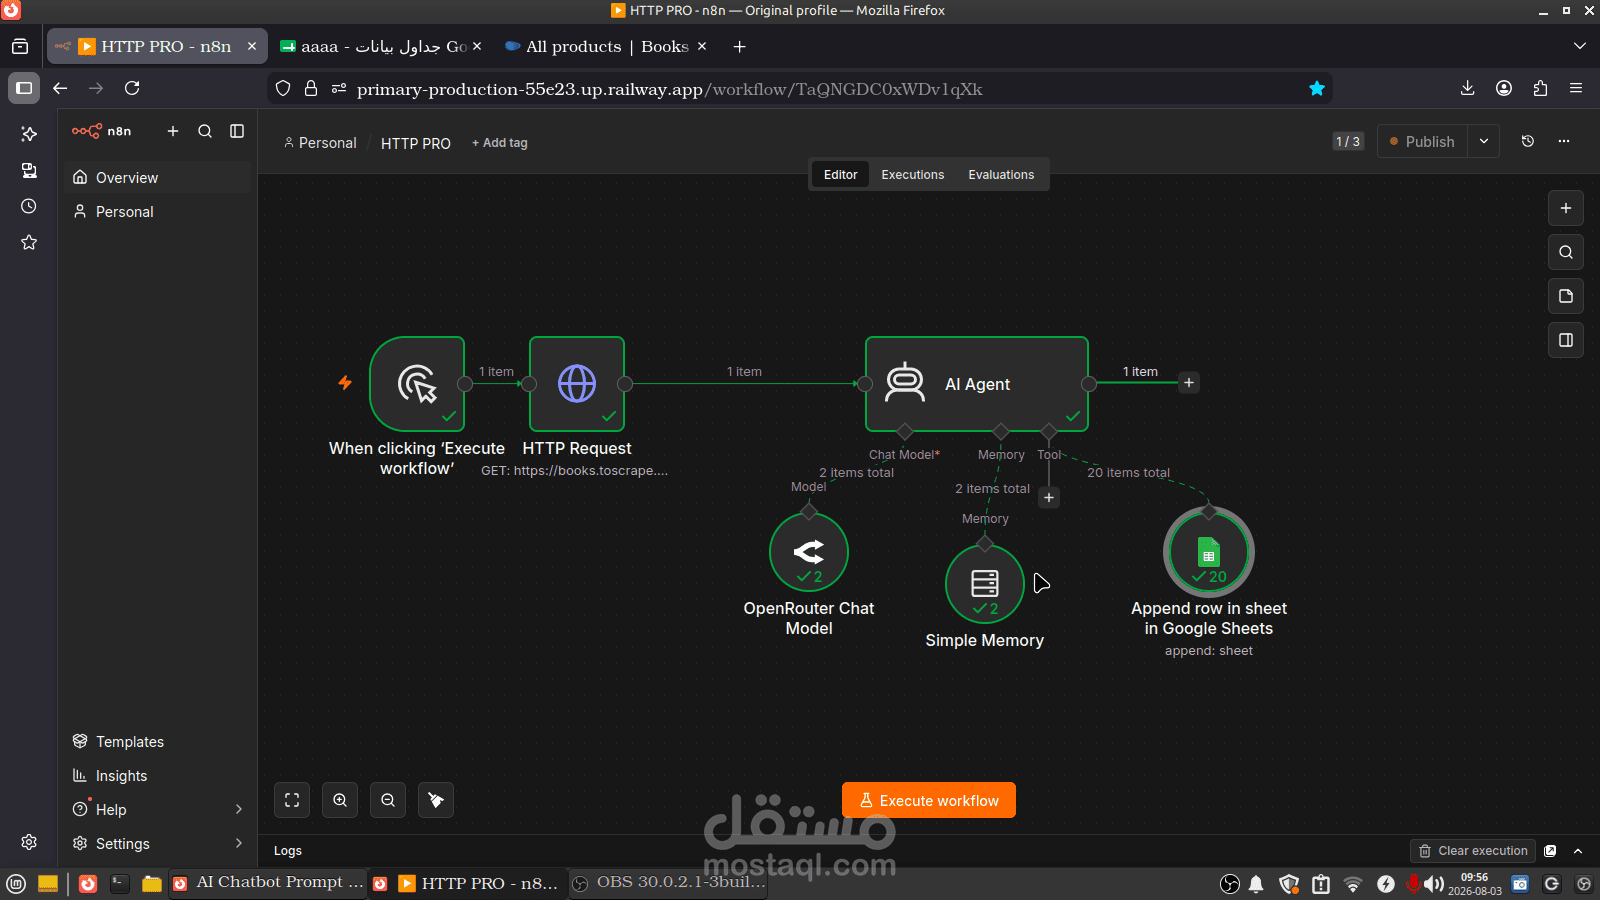The image size is (1600, 900).
Task: Open the taskbar clock
Action: pos(1475,884)
